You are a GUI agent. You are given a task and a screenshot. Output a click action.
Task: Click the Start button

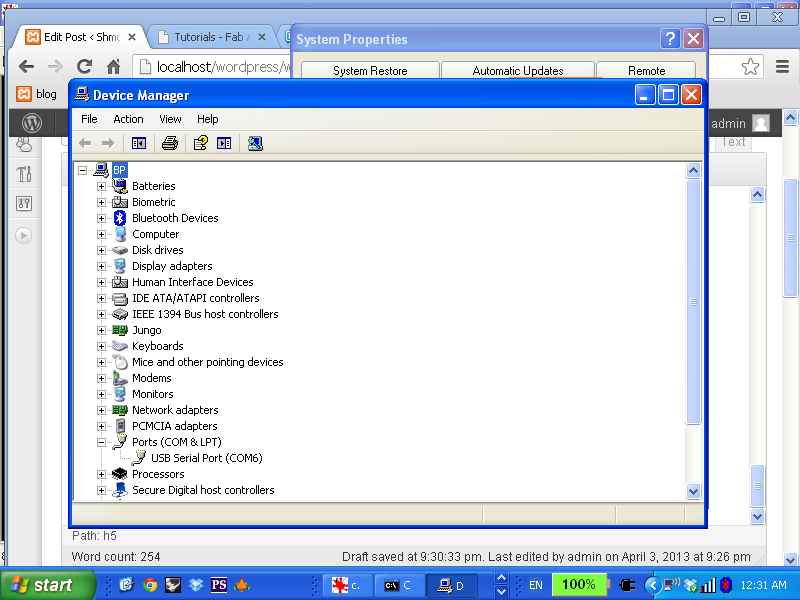(47, 585)
